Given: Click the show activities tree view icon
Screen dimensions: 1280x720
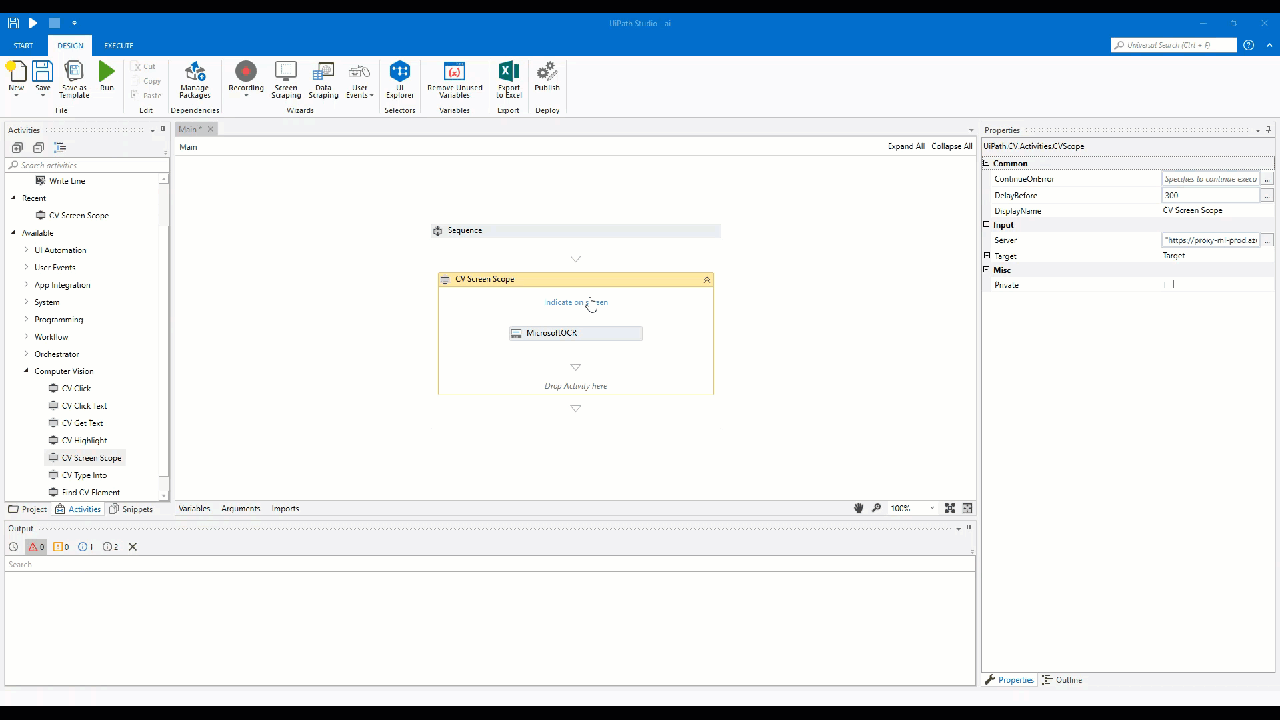Looking at the screenshot, I should (60, 147).
